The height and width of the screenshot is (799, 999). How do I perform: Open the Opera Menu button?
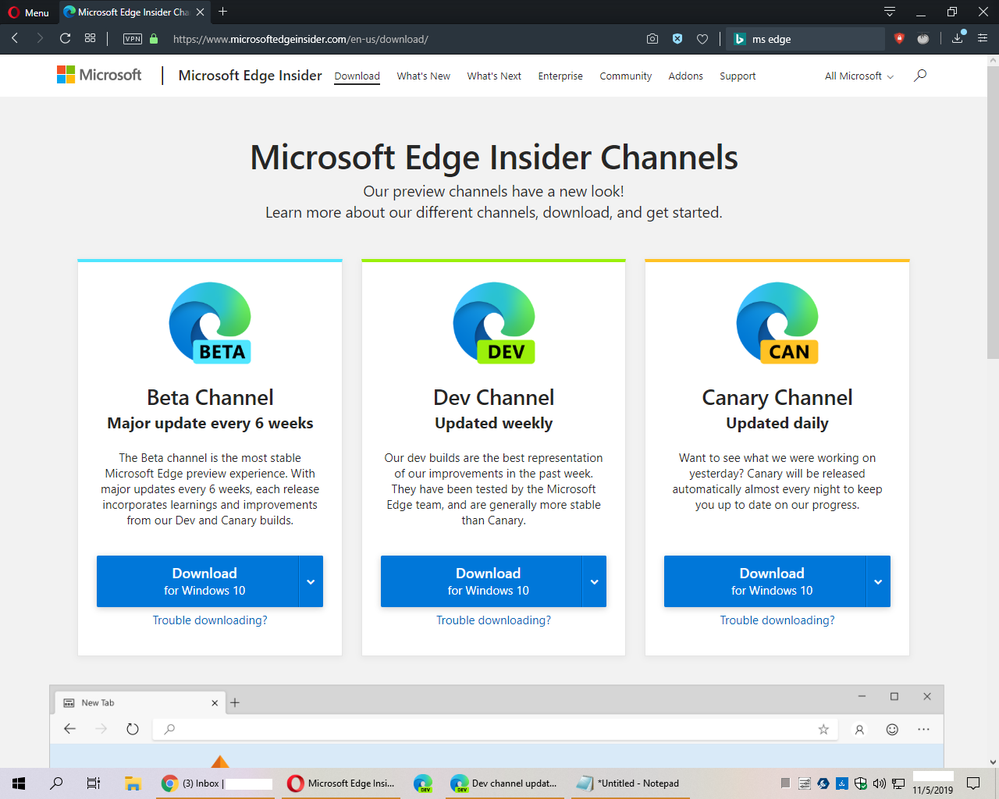(28, 12)
